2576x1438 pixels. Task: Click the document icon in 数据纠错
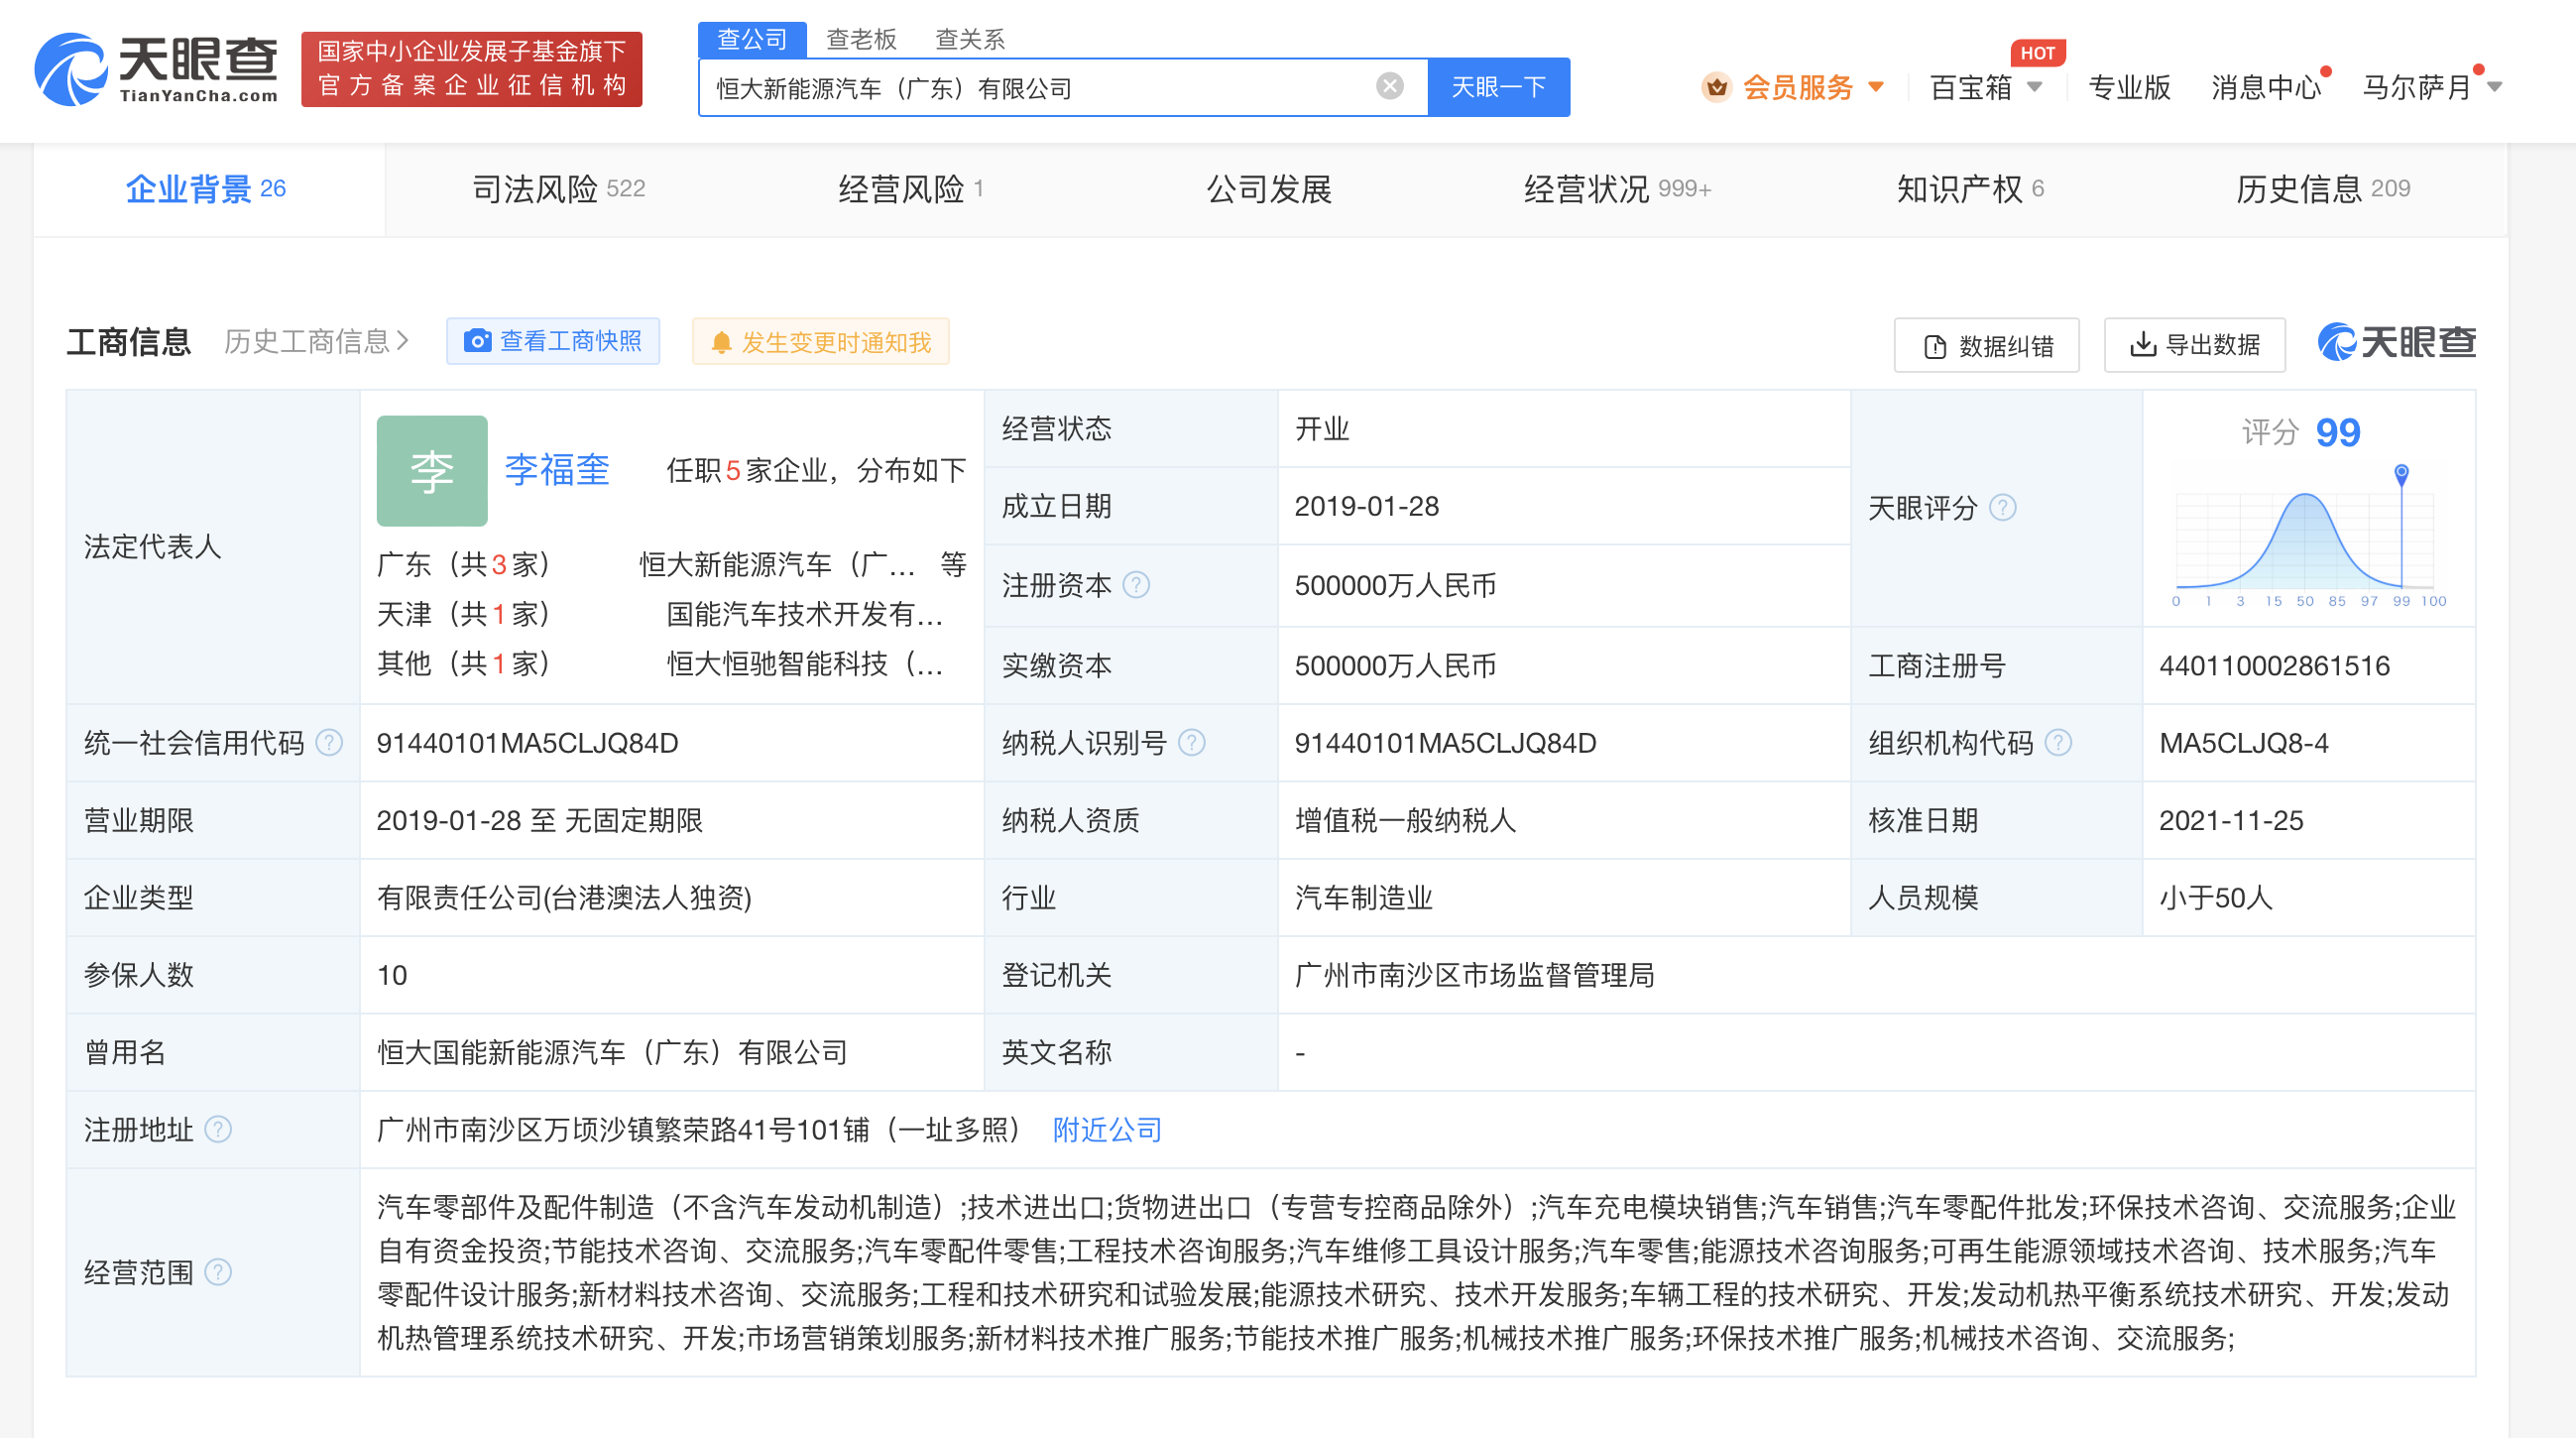point(1935,346)
